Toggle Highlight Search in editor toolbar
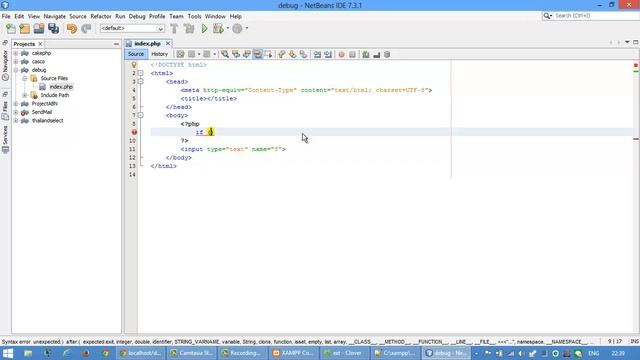Image resolution: width=640 pixels, height=360 pixels. pos(258,54)
